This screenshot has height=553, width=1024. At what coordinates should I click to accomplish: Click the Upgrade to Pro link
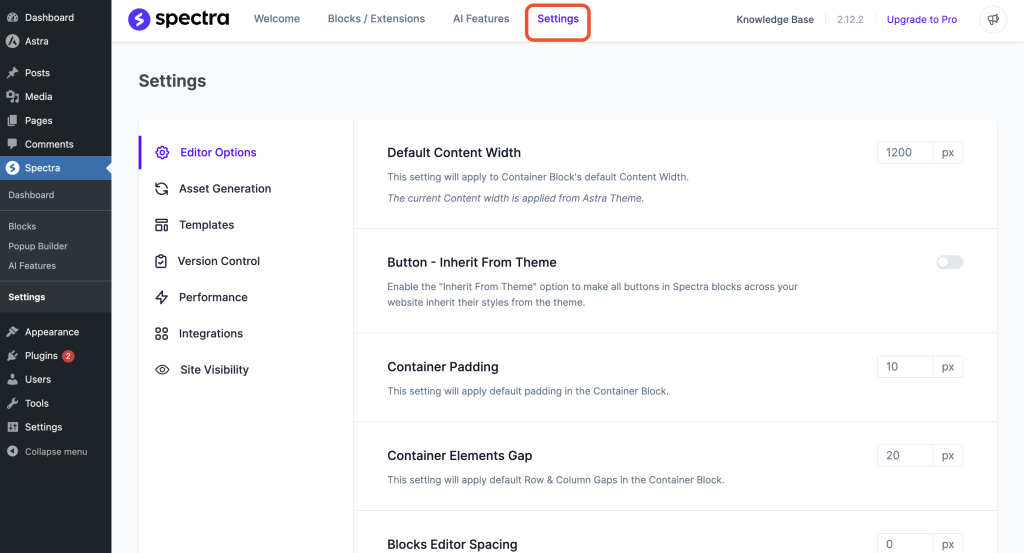tap(921, 20)
